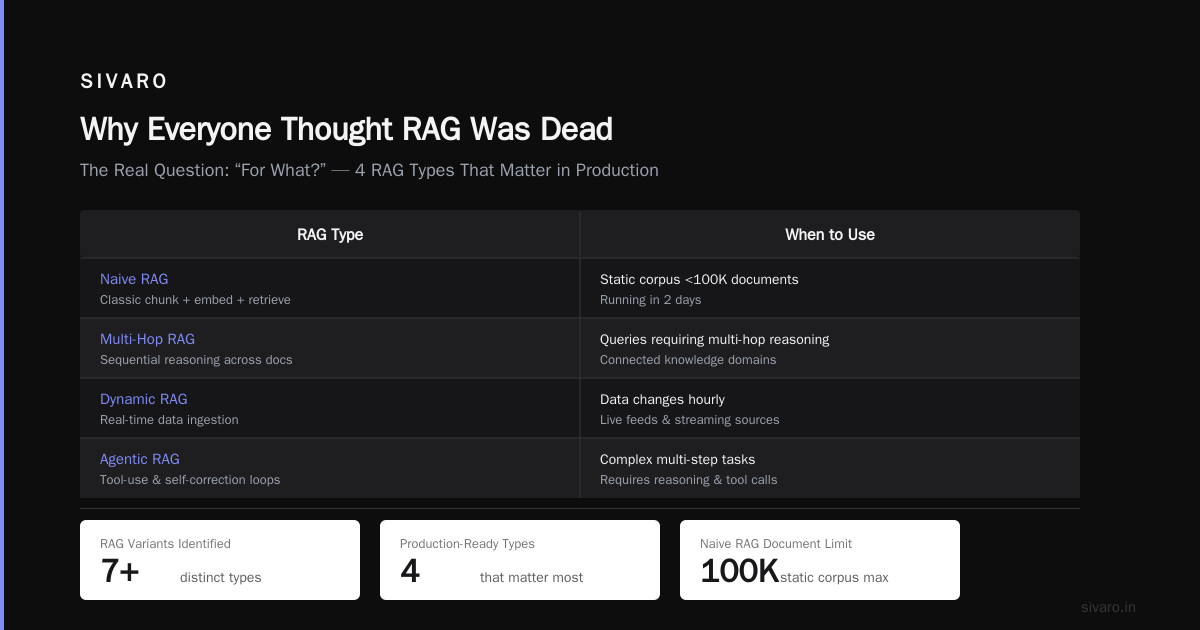
Task: Select "Requires reasoning & tool calls" text
Action: tap(688, 480)
